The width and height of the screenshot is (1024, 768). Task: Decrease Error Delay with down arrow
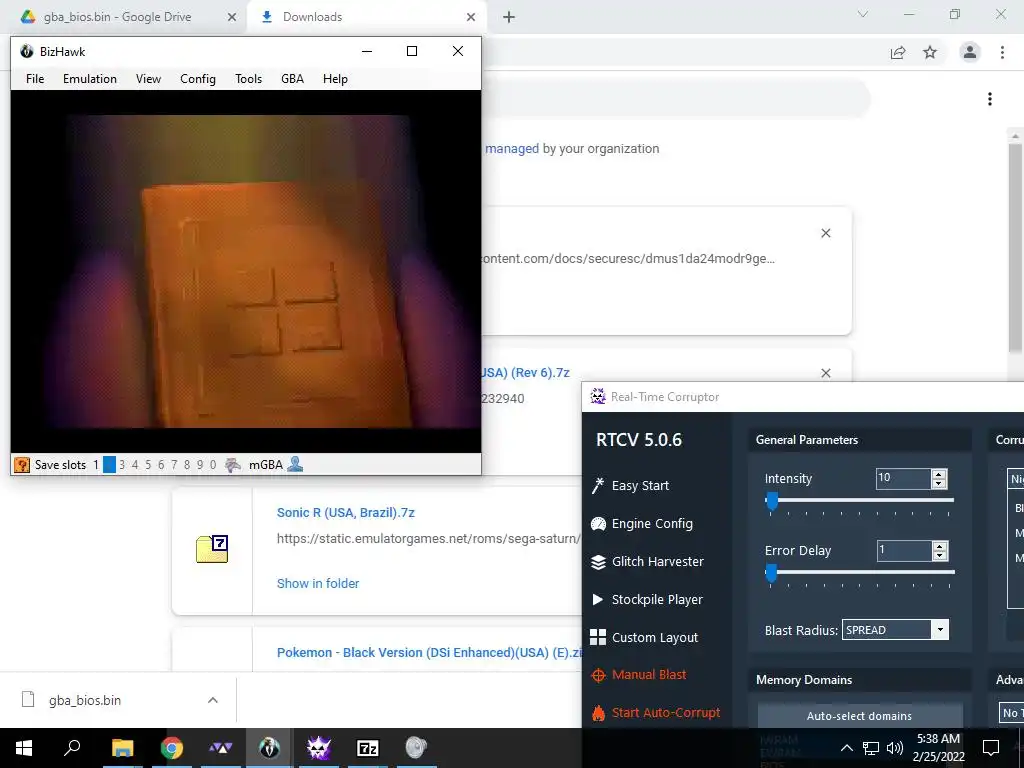pos(940,556)
